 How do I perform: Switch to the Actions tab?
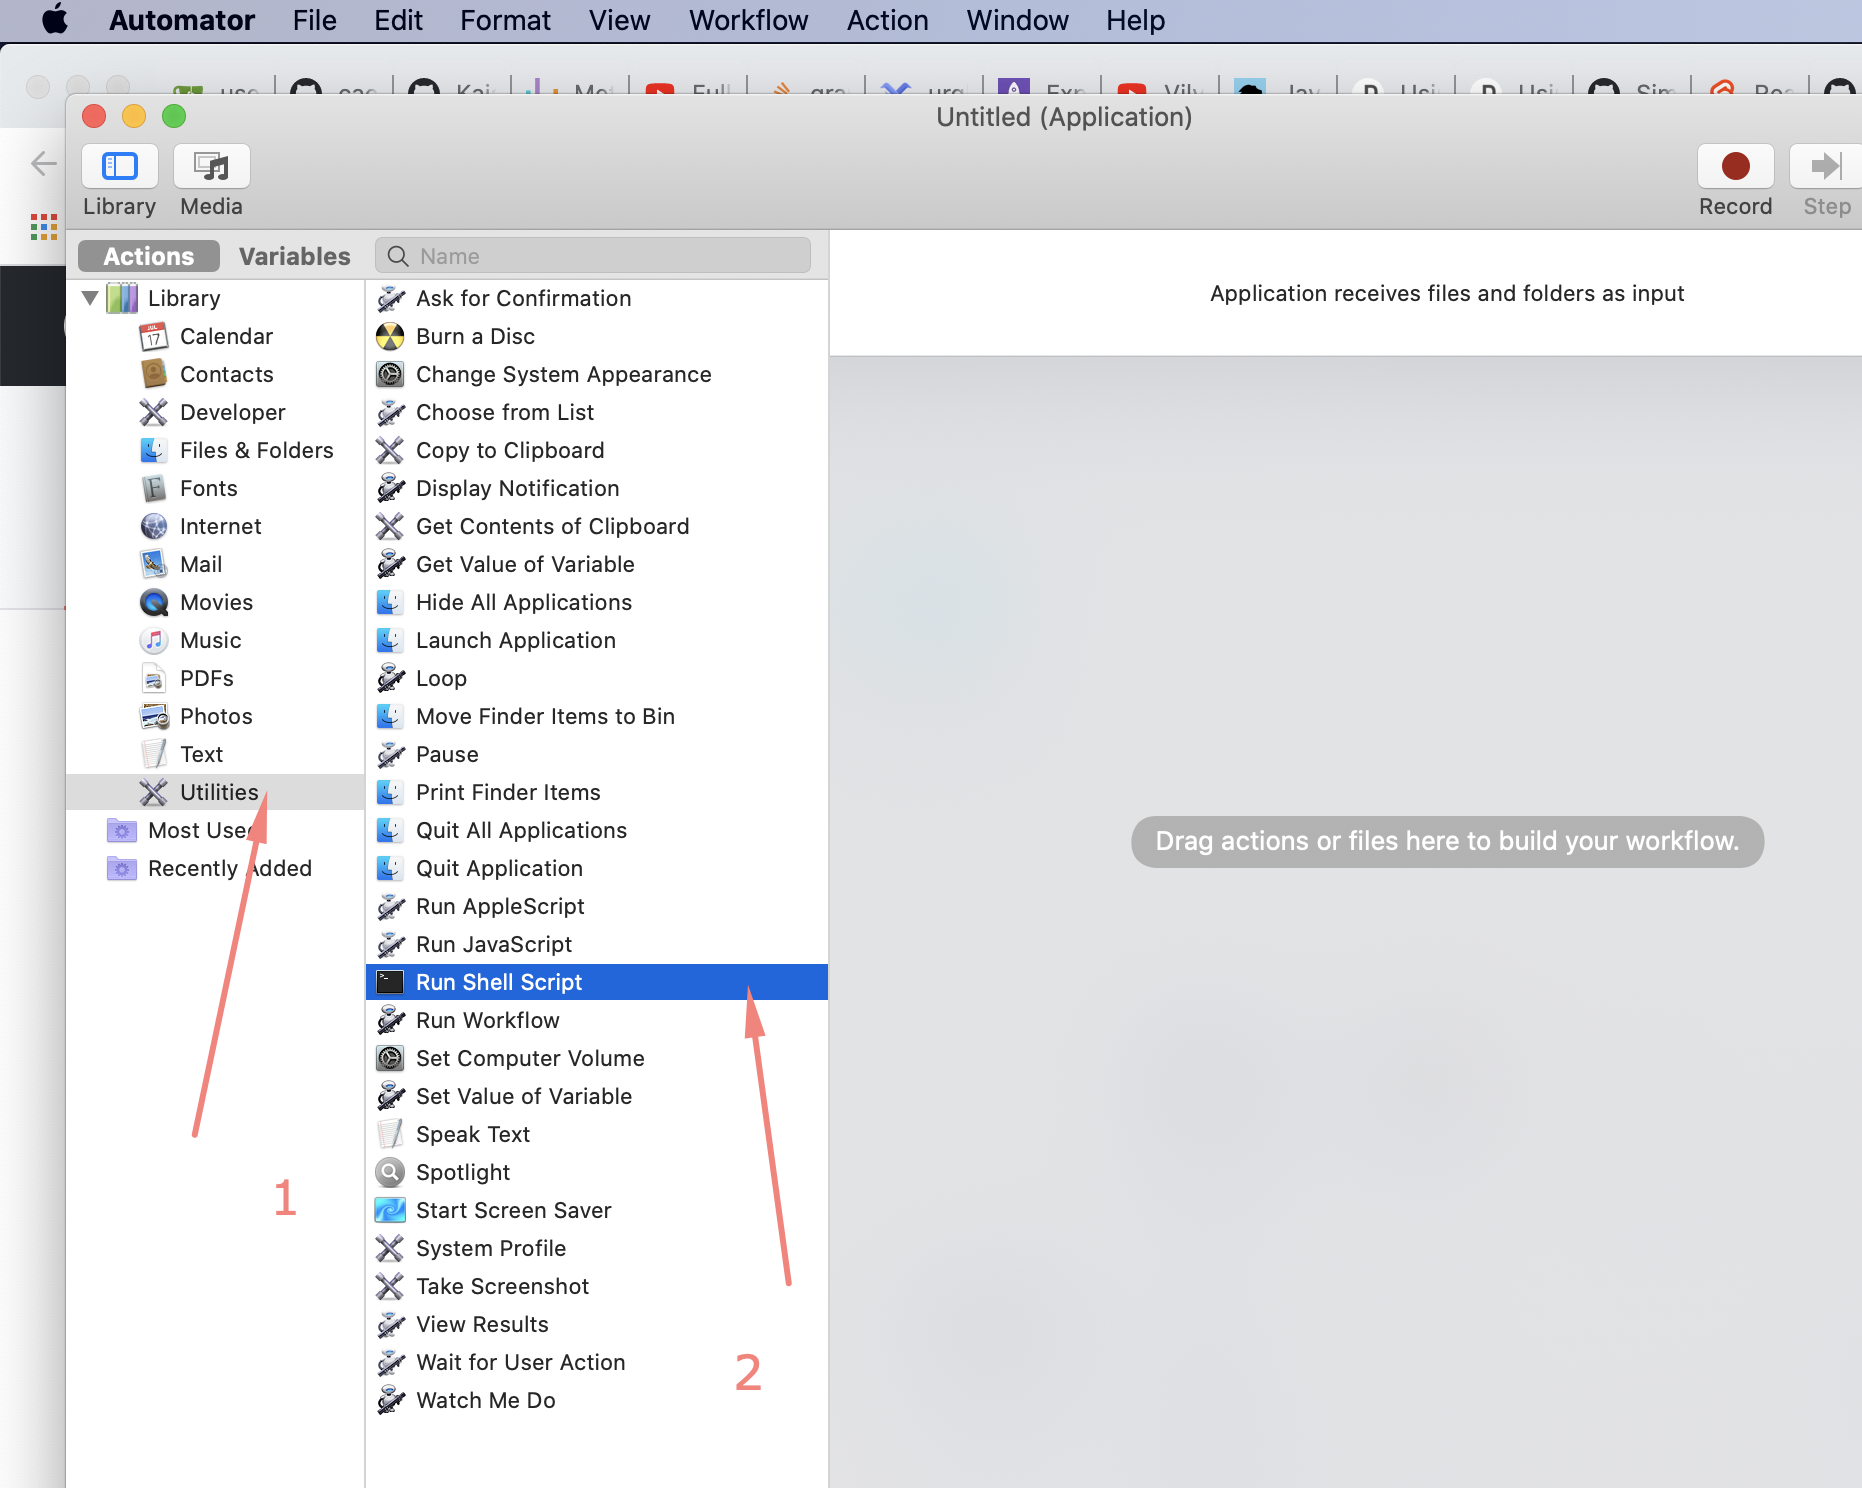click(149, 256)
